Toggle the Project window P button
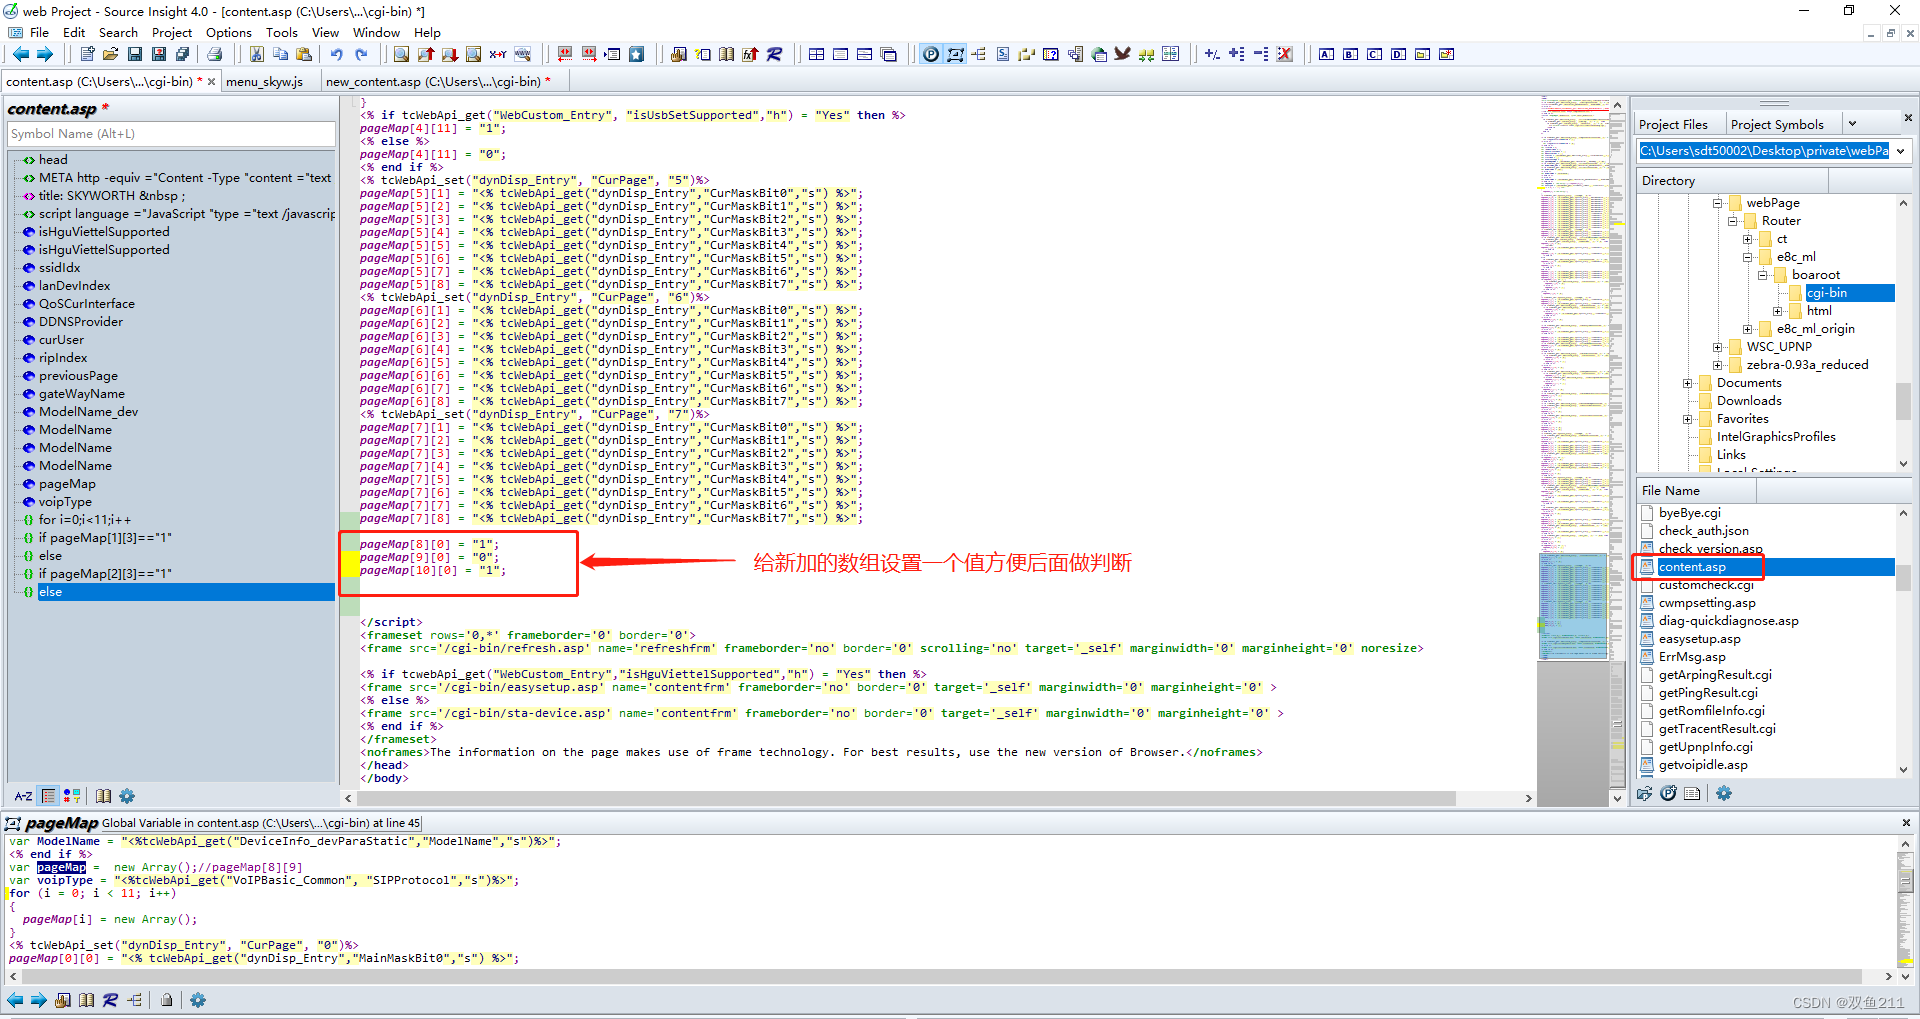The width and height of the screenshot is (1920, 1019). click(930, 54)
